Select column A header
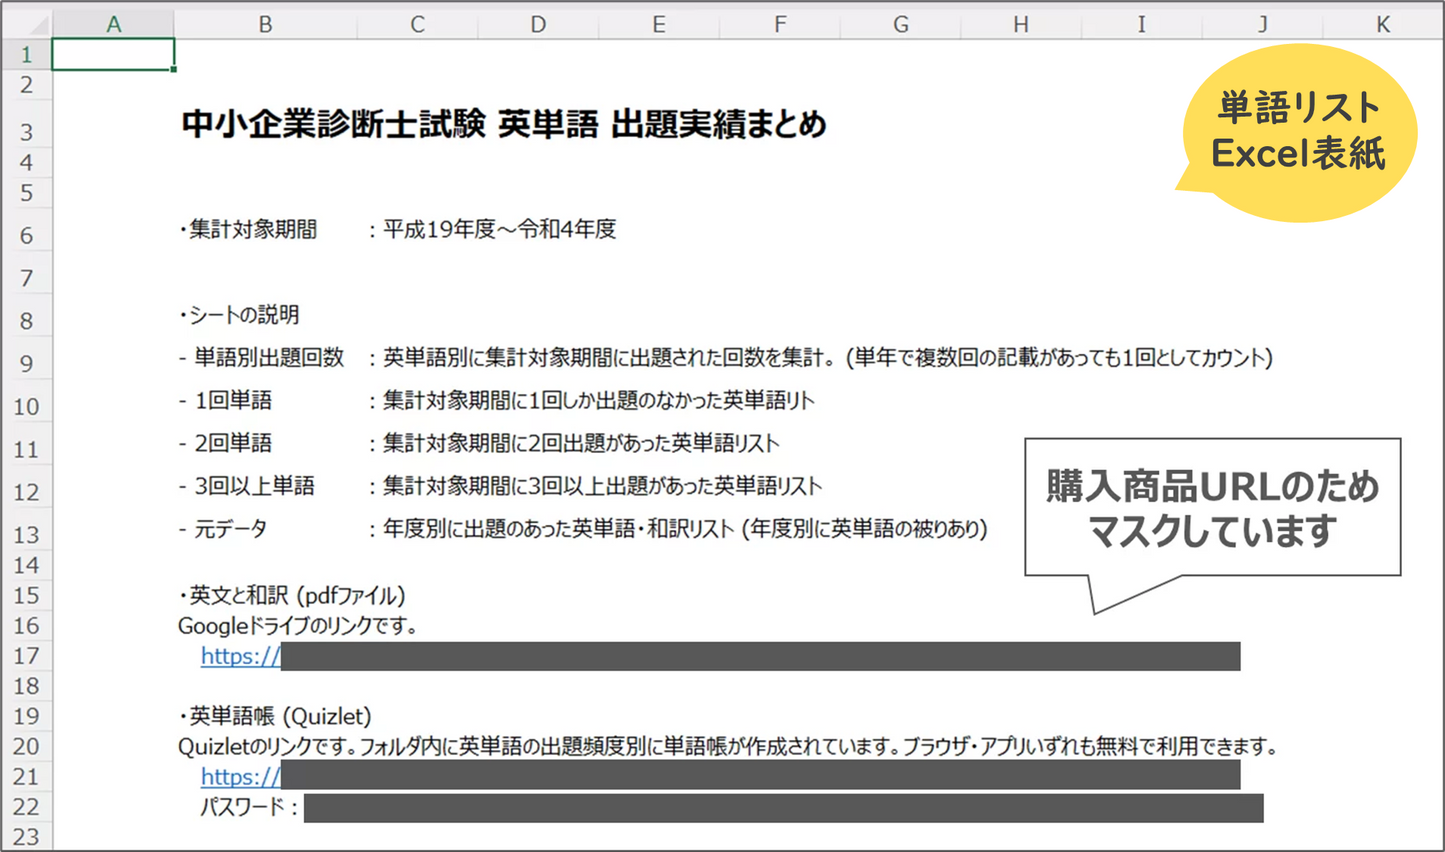The width and height of the screenshot is (1445, 852). [x=113, y=24]
